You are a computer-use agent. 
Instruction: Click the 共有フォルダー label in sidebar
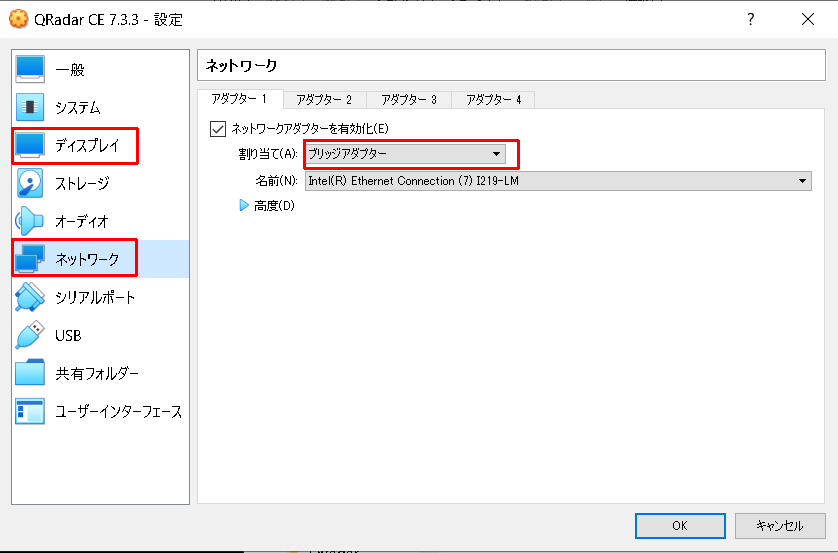pos(97,373)
